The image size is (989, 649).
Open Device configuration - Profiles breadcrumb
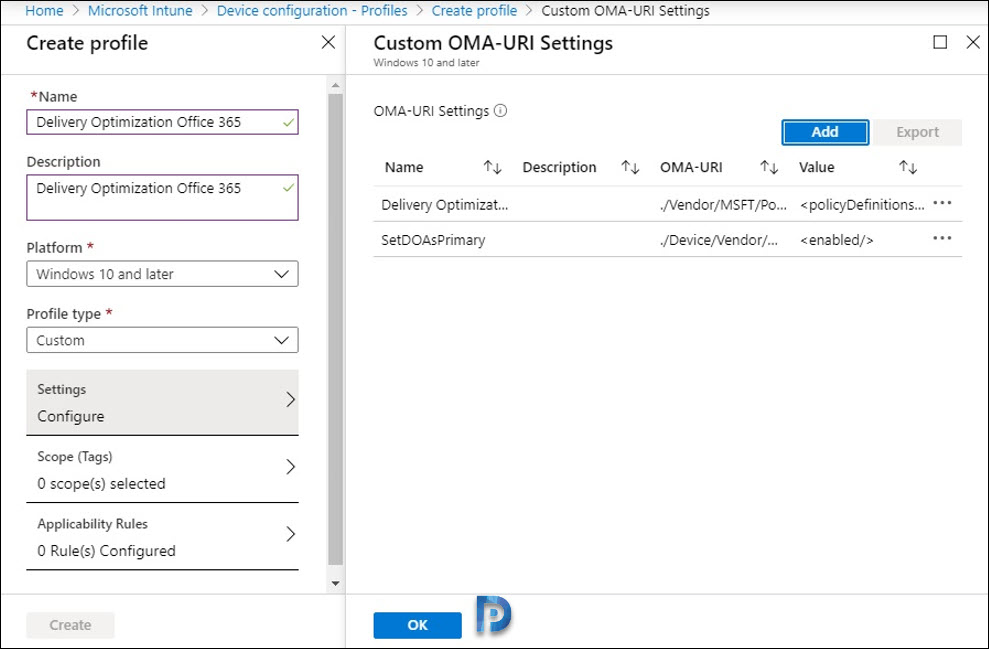click(x=312, y=11)
